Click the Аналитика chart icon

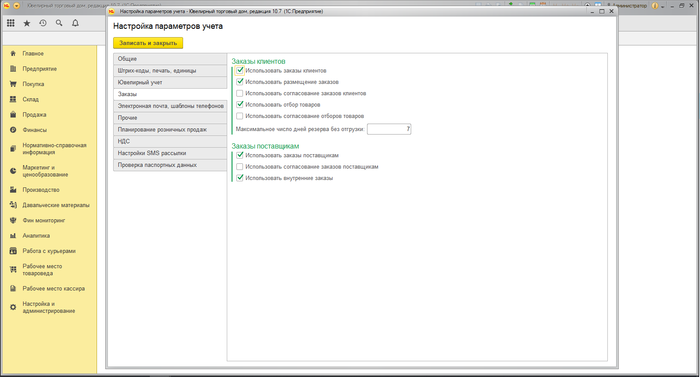pyautogui.click(x=13, y=235)
